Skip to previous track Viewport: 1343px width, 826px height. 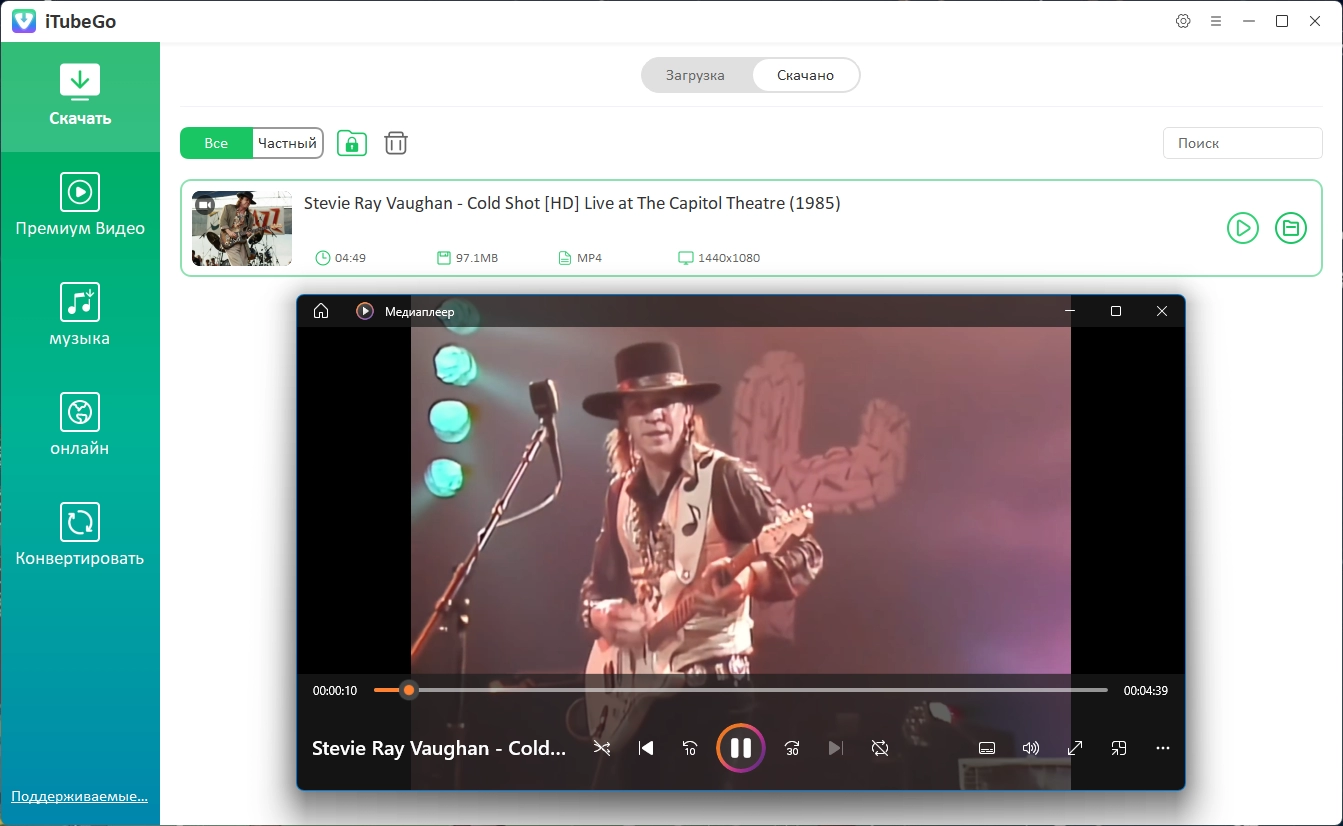coord(646,748)
